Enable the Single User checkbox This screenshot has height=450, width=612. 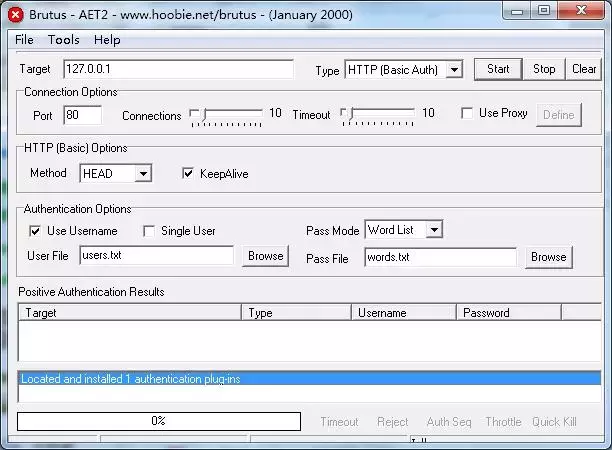pyautogui.click(x=149, y=231)
